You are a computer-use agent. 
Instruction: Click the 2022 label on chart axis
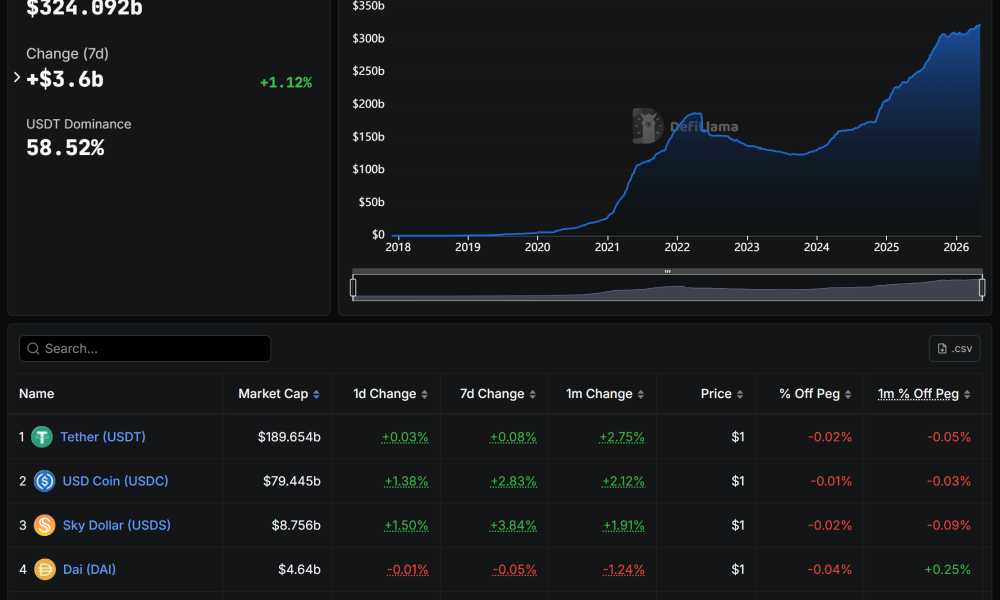click(x=677, y=247)
